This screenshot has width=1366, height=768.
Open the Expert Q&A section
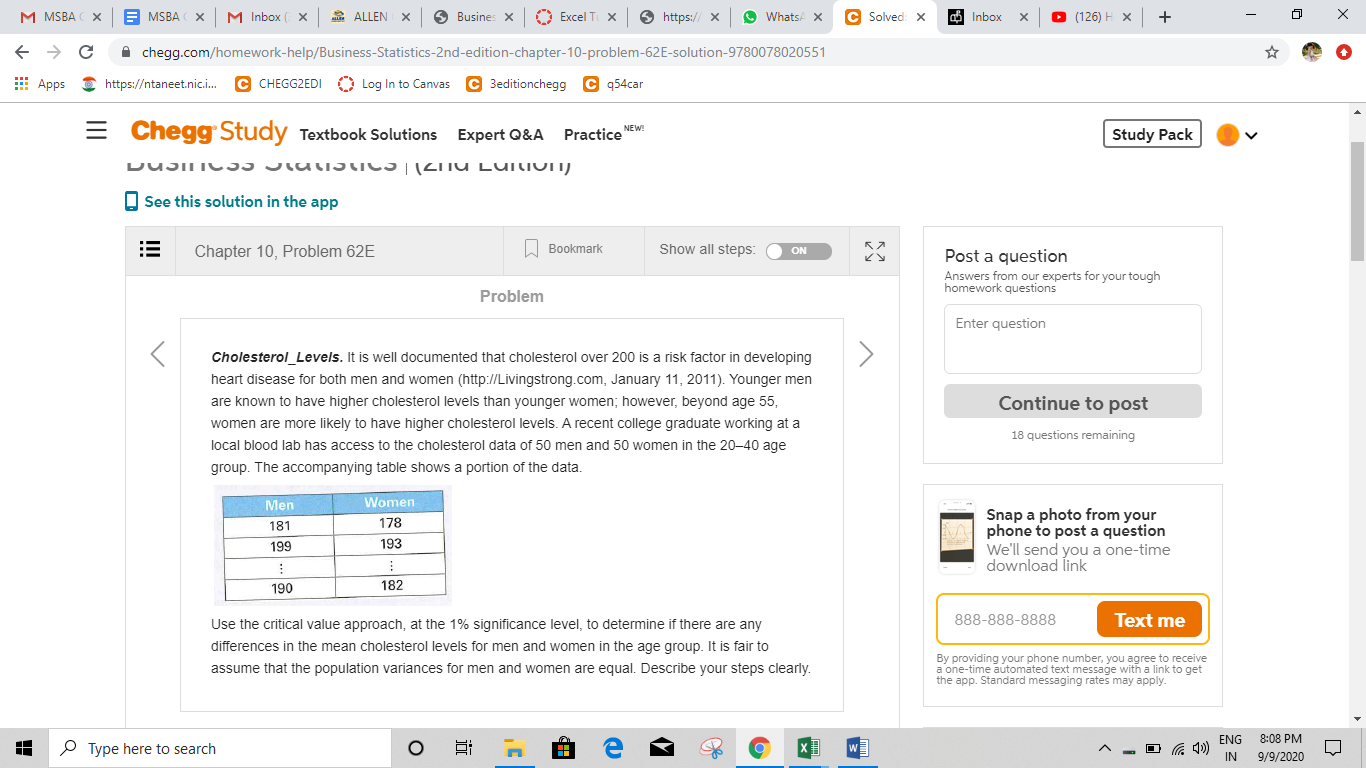pos(500,135)
